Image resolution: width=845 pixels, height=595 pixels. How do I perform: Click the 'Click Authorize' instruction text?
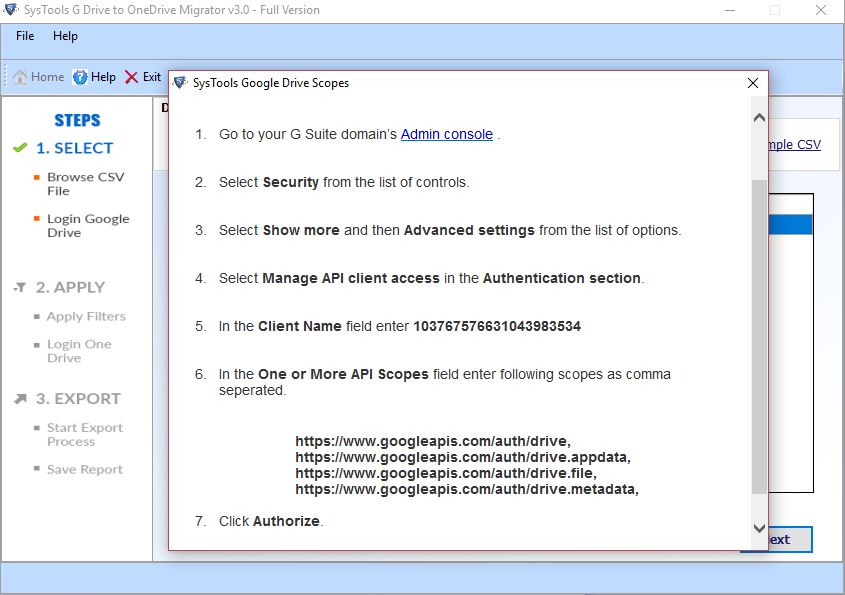coord(271,521)
